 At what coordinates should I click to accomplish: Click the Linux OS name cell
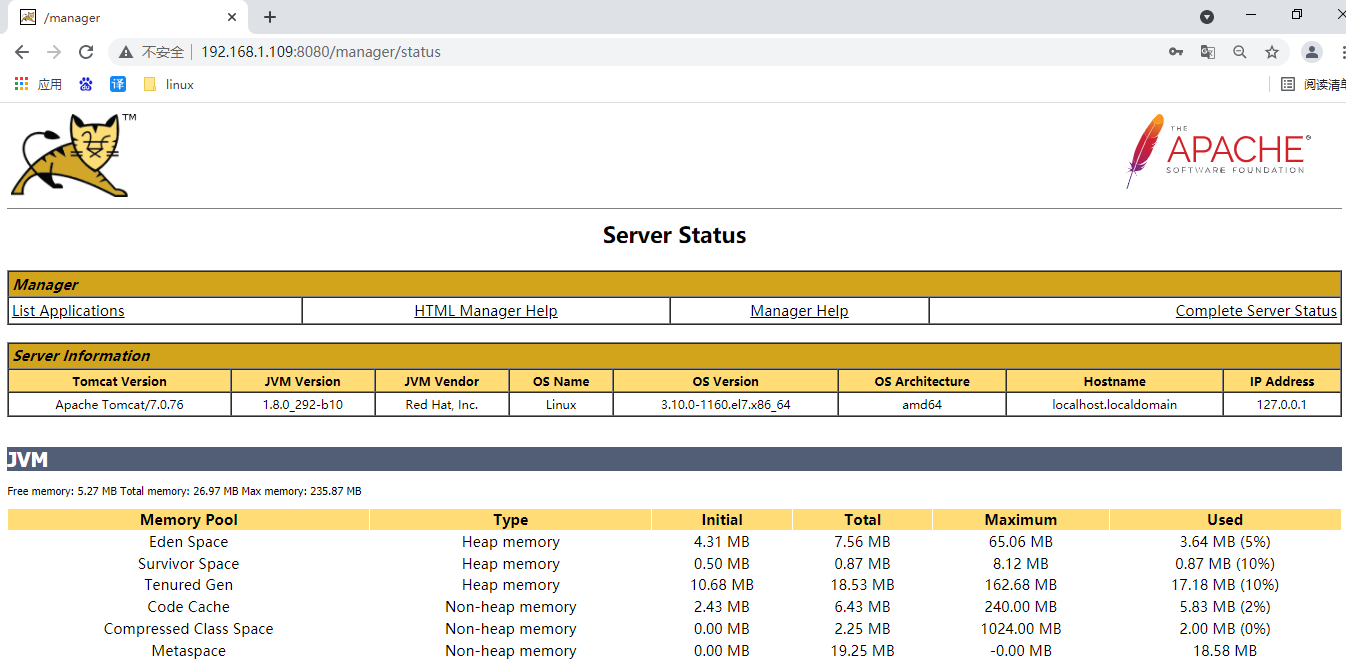561,405
